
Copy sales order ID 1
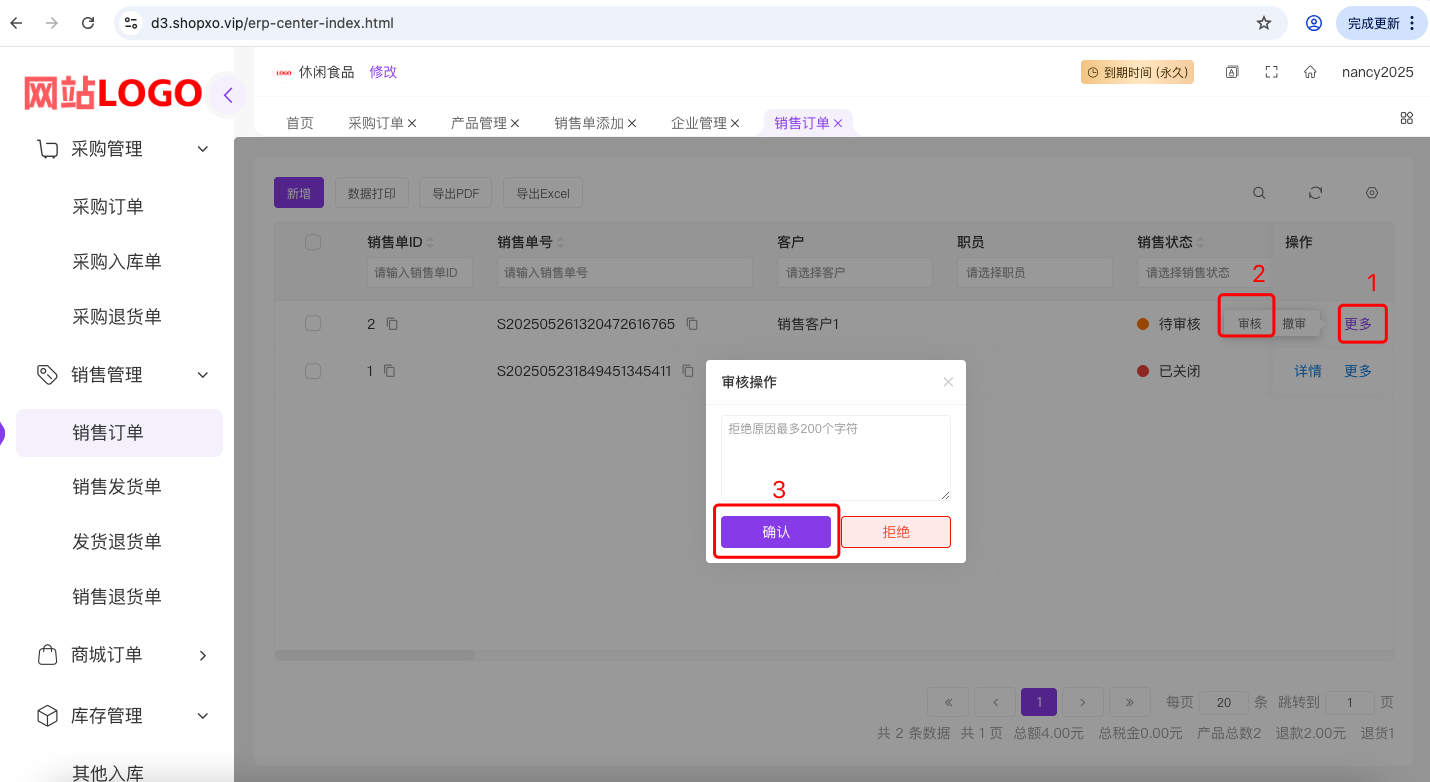click(390, 371)
